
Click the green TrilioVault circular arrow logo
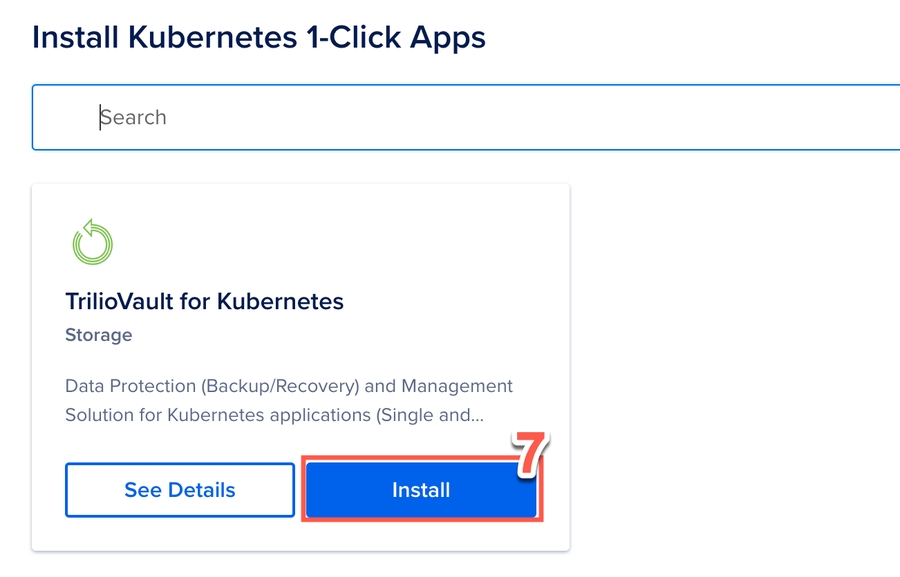point(93,243)
